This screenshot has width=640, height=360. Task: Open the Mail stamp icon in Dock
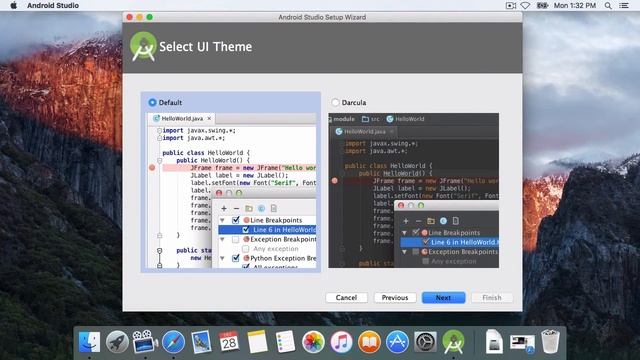click(x=201, y=342)
